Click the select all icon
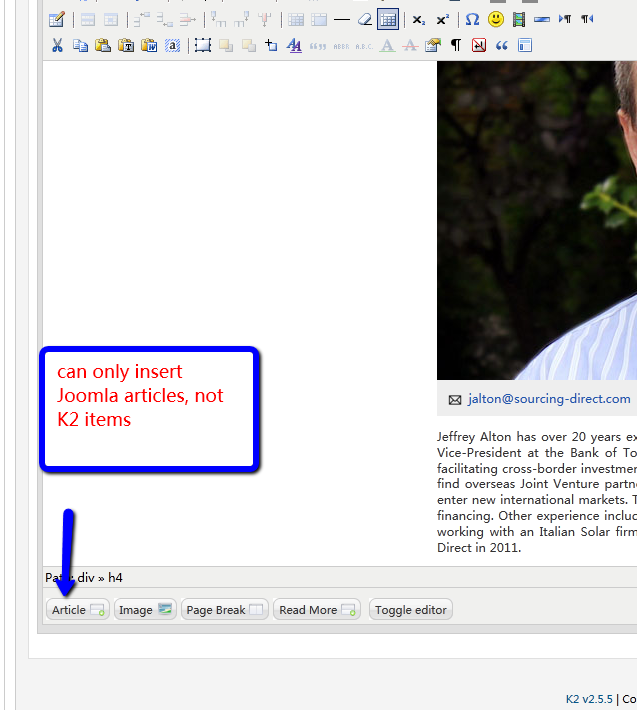The height and width of the screenshot is (710, 637). (x=172, y=45)
